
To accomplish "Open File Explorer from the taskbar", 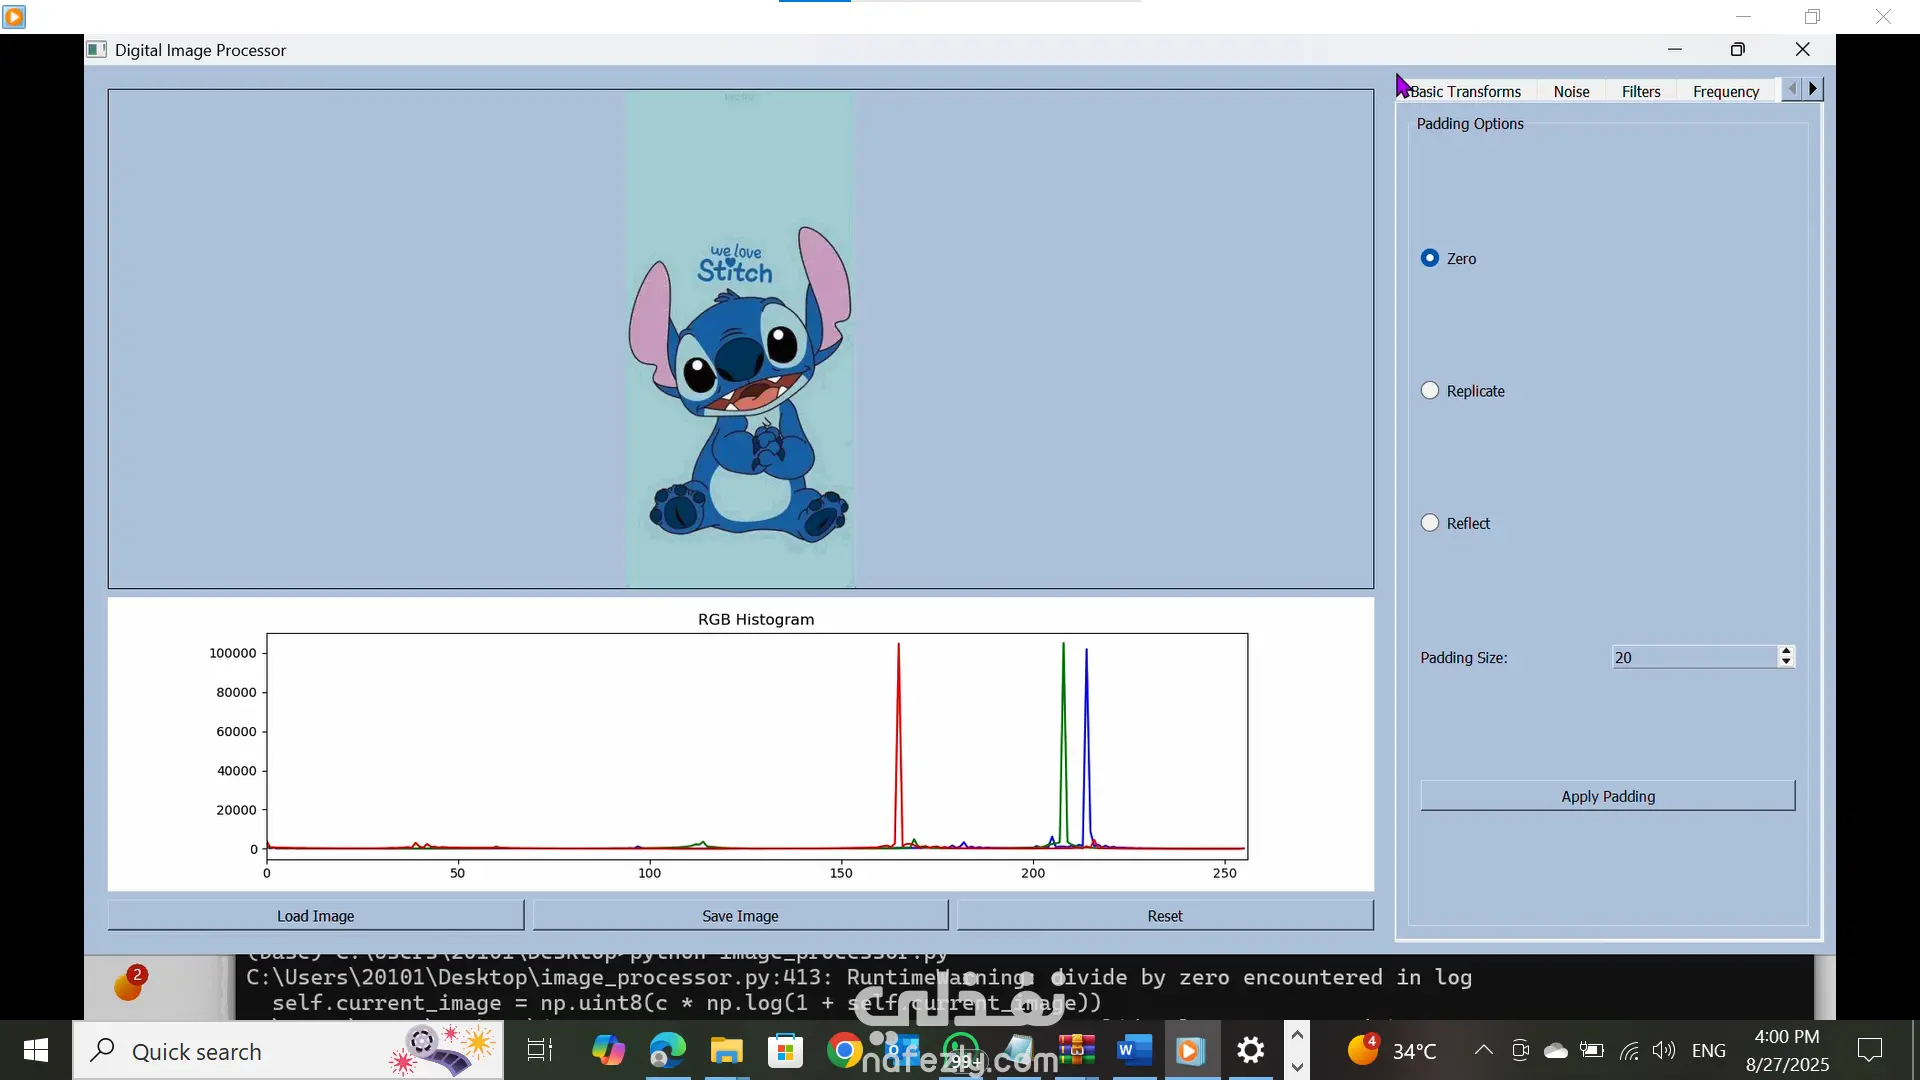I will point(726,1050).
